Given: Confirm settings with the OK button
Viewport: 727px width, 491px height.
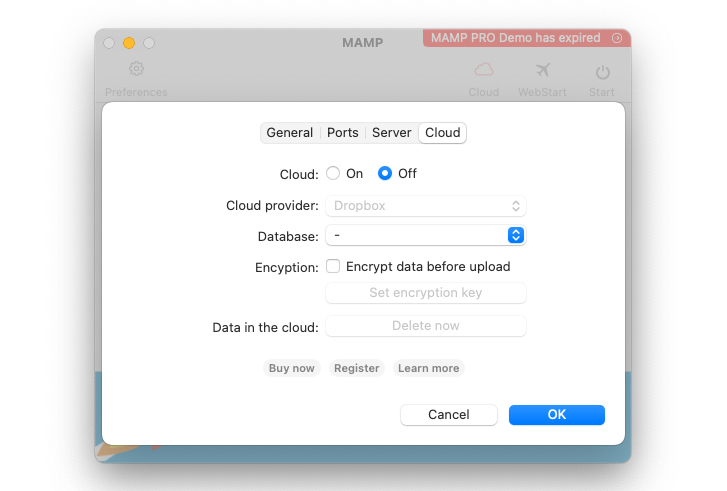Looking at the screenshot, I should click(x=557, y=415).
